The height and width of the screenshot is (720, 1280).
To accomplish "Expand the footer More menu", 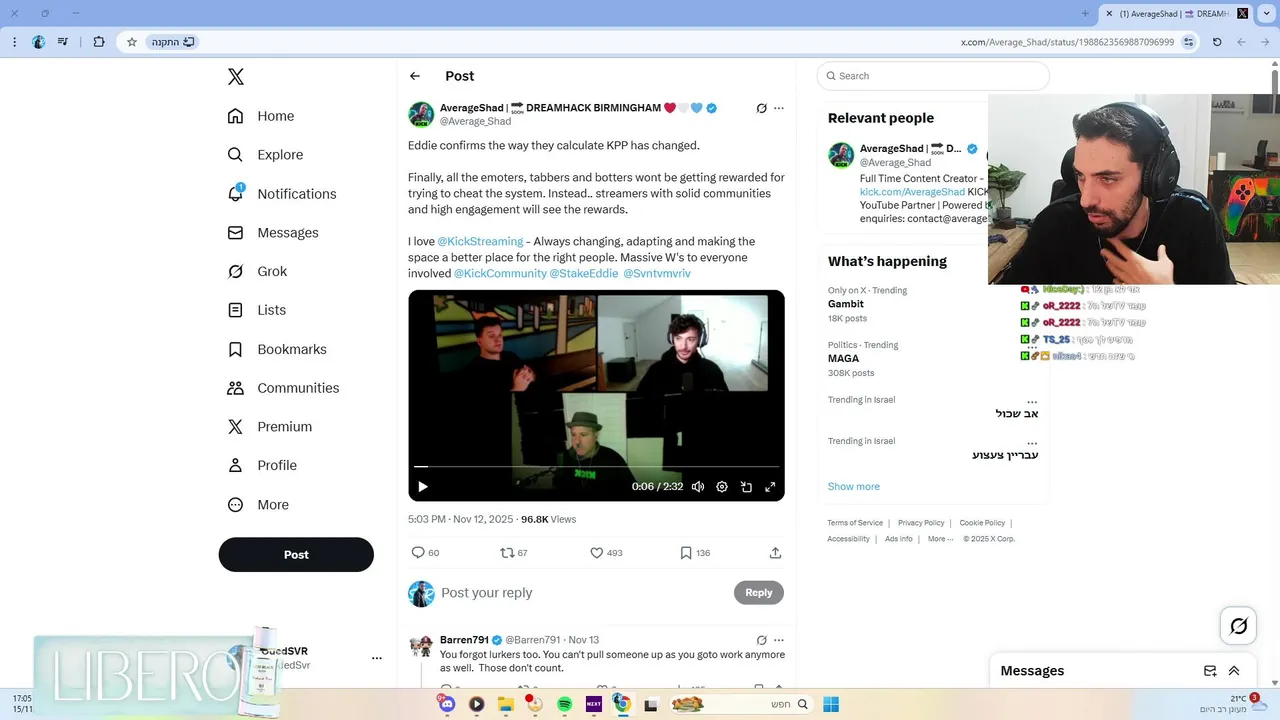I will point(940,539).
